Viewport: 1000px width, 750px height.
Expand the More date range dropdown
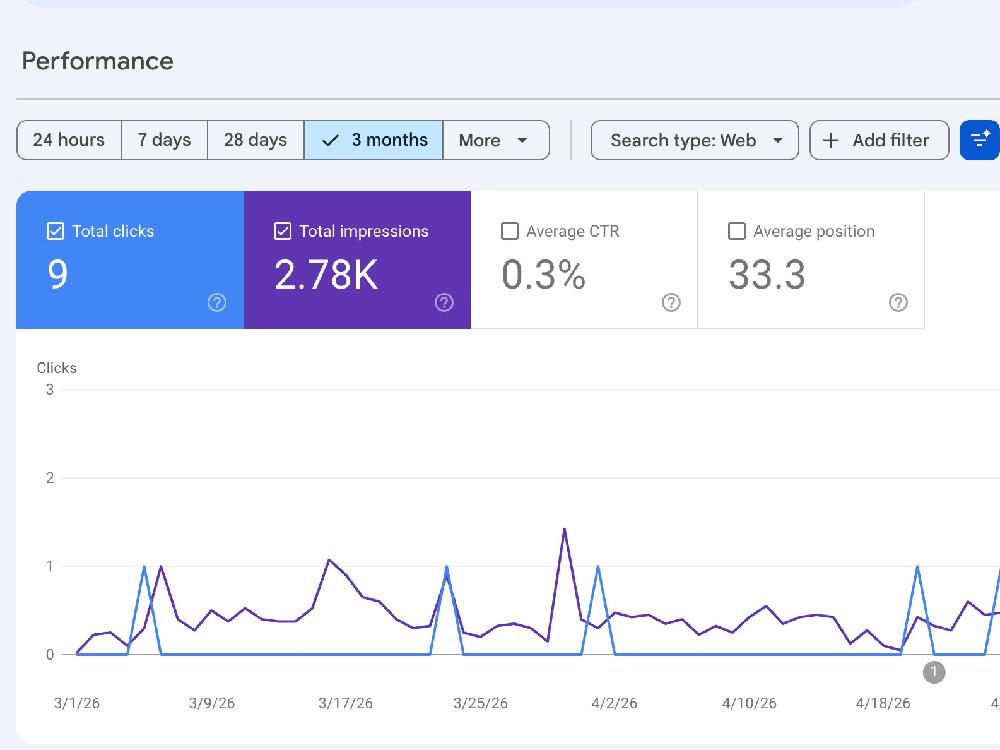tap(496, 140)
